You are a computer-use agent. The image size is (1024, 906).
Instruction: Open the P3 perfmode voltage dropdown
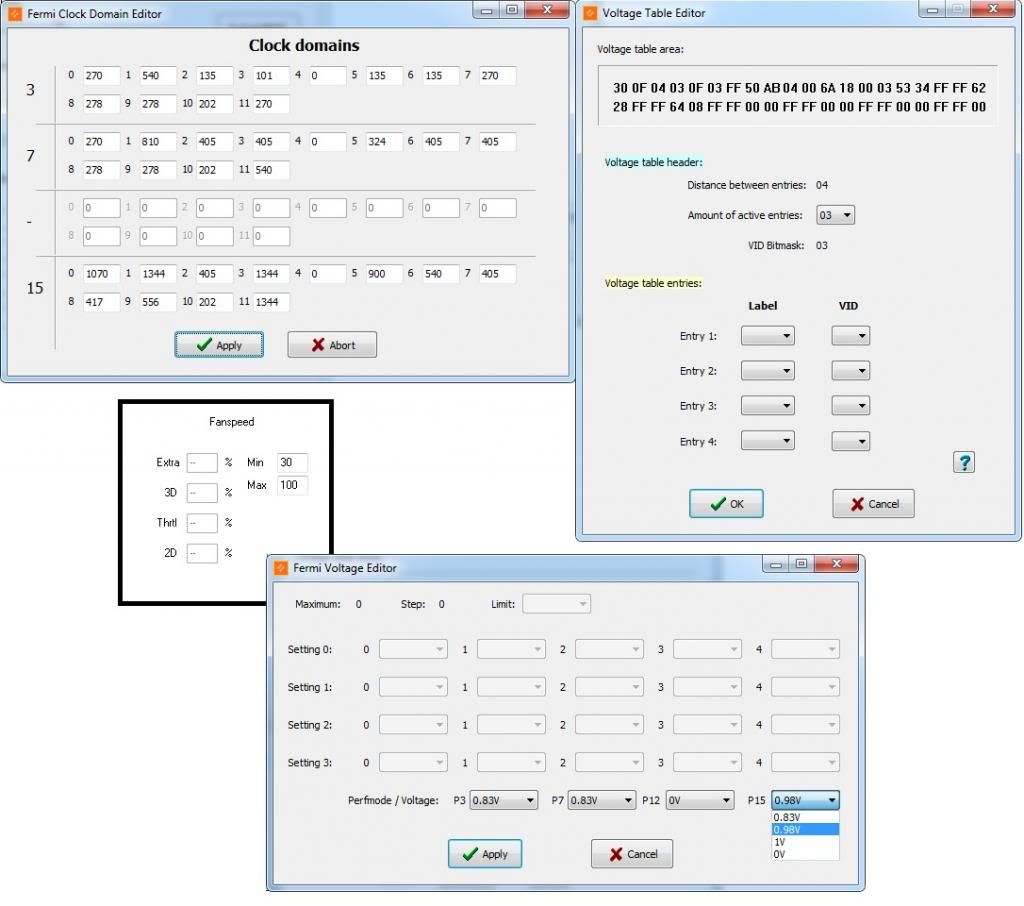[504, 800]
